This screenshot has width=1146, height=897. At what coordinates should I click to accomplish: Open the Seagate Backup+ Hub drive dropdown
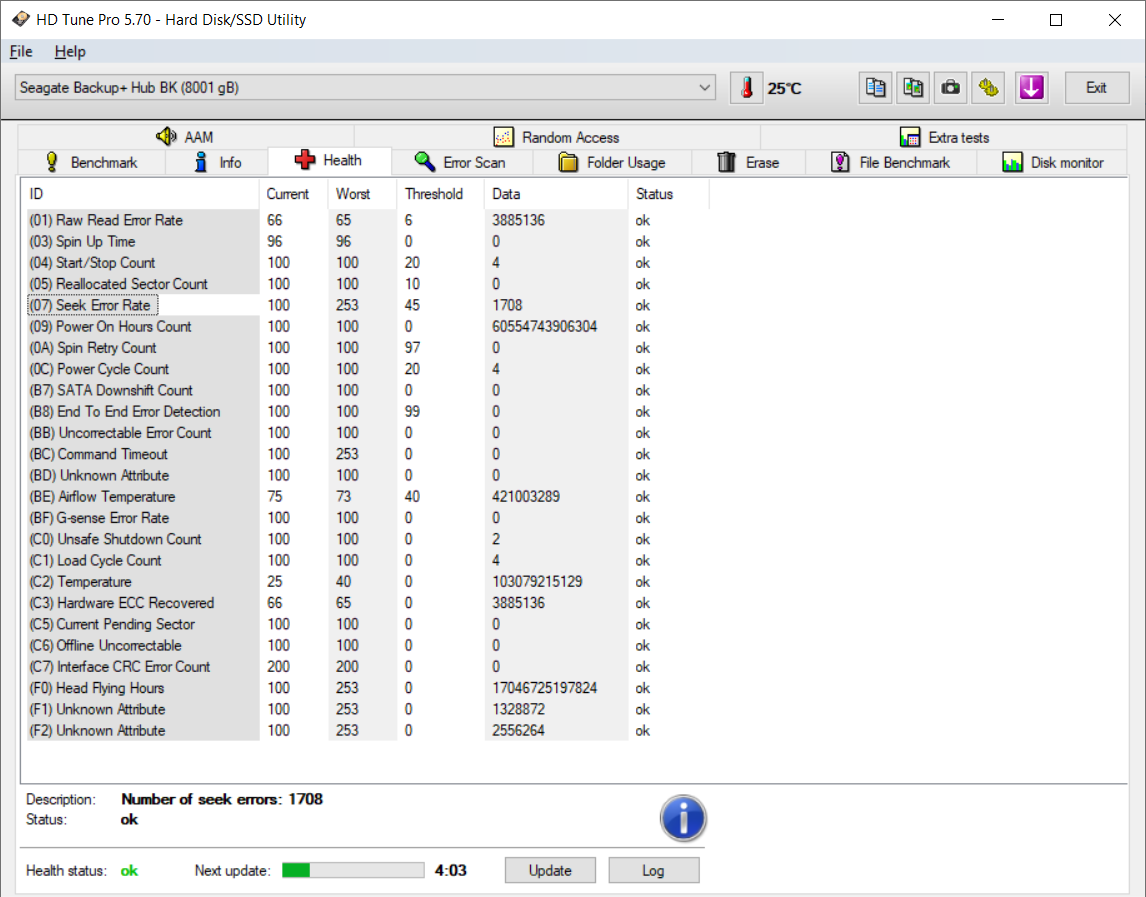click(x=365, y=88)
